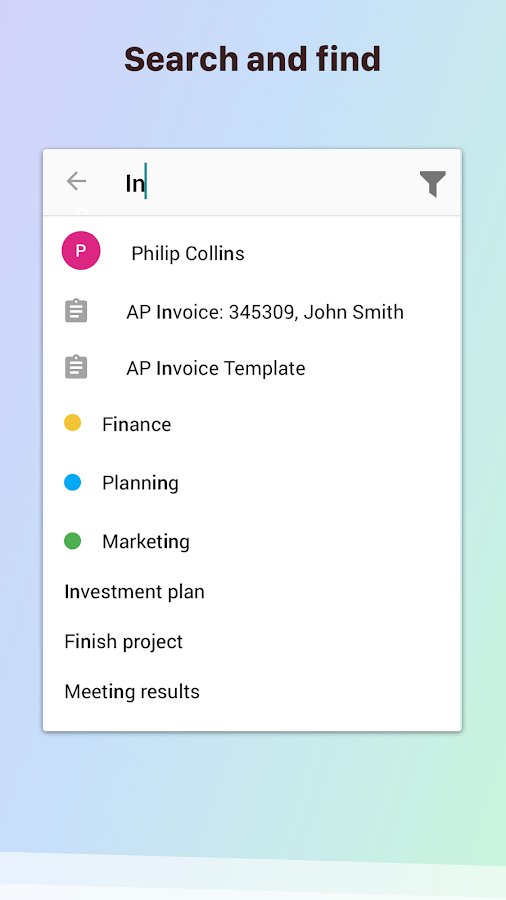
Task: Click the name "John Smith" in invoice result
Action: [353, 312]
